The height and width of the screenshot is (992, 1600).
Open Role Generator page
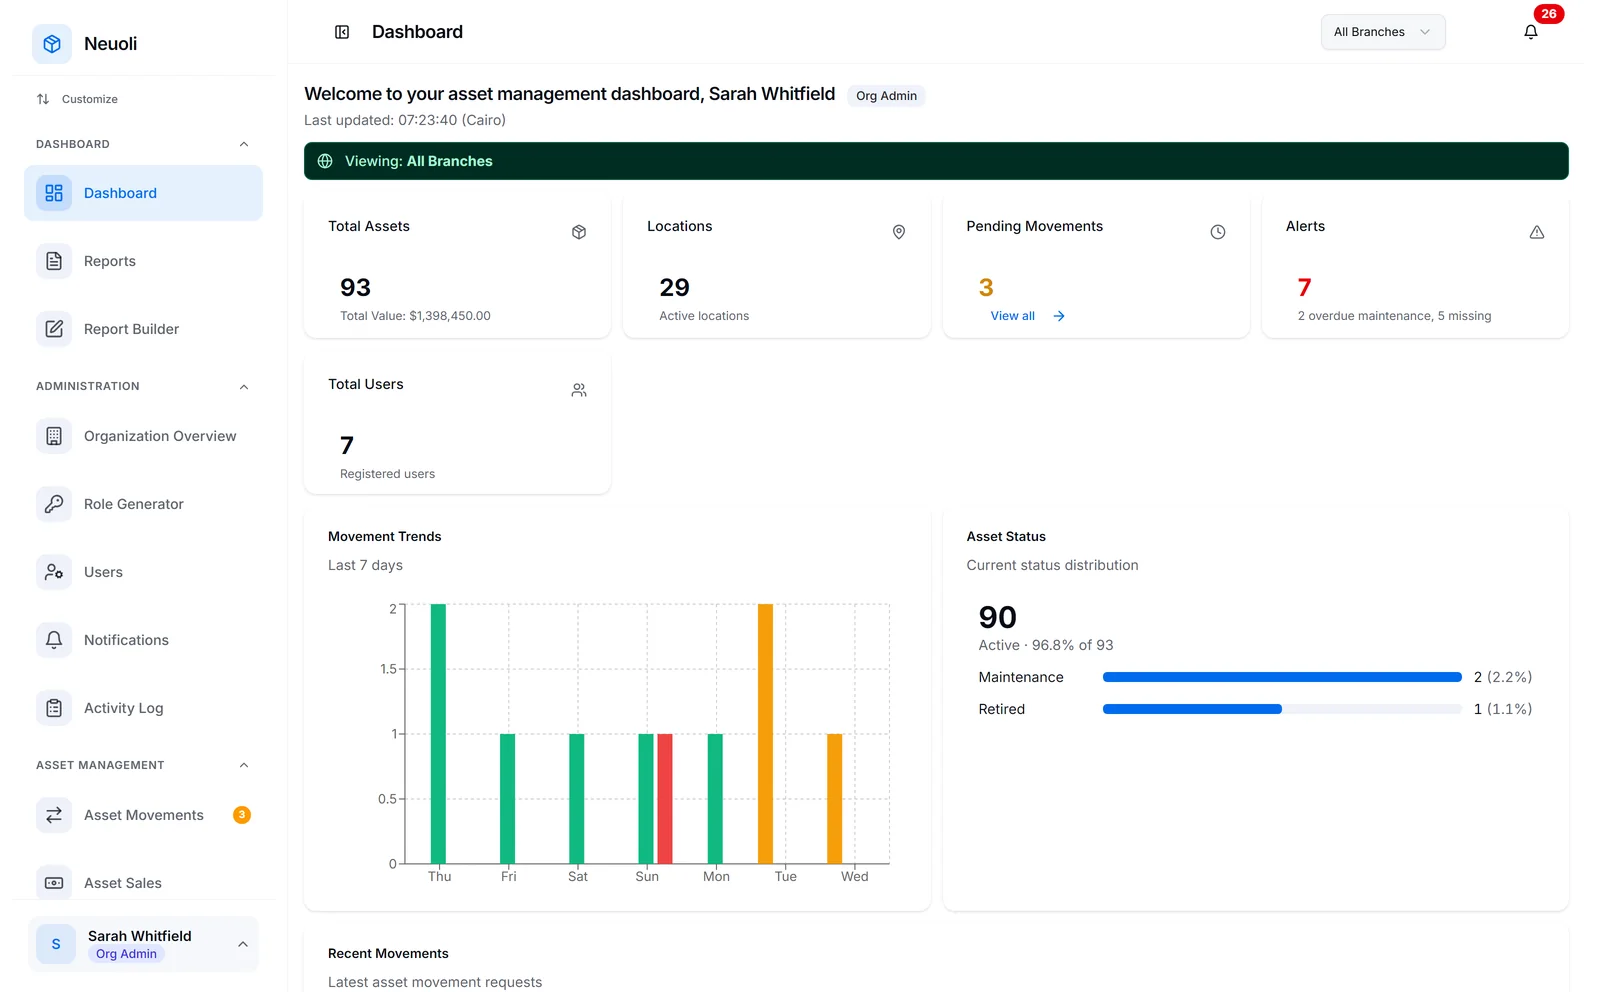(143, 504)
